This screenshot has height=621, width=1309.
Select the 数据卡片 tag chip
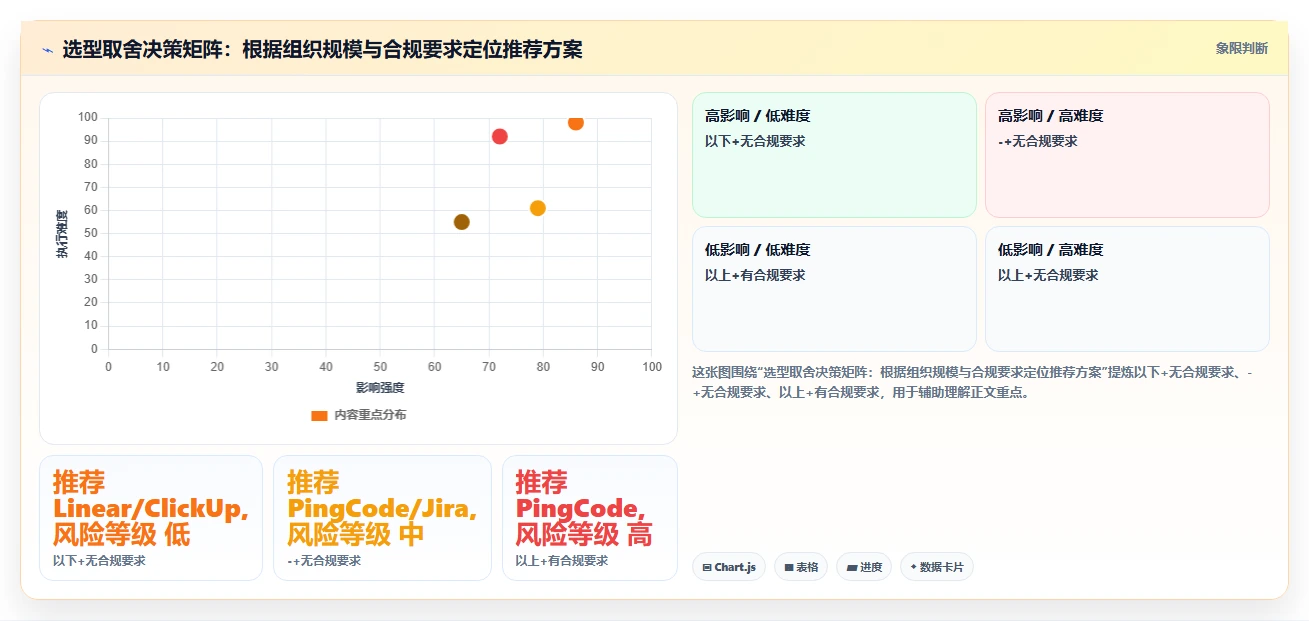[937, 567]
